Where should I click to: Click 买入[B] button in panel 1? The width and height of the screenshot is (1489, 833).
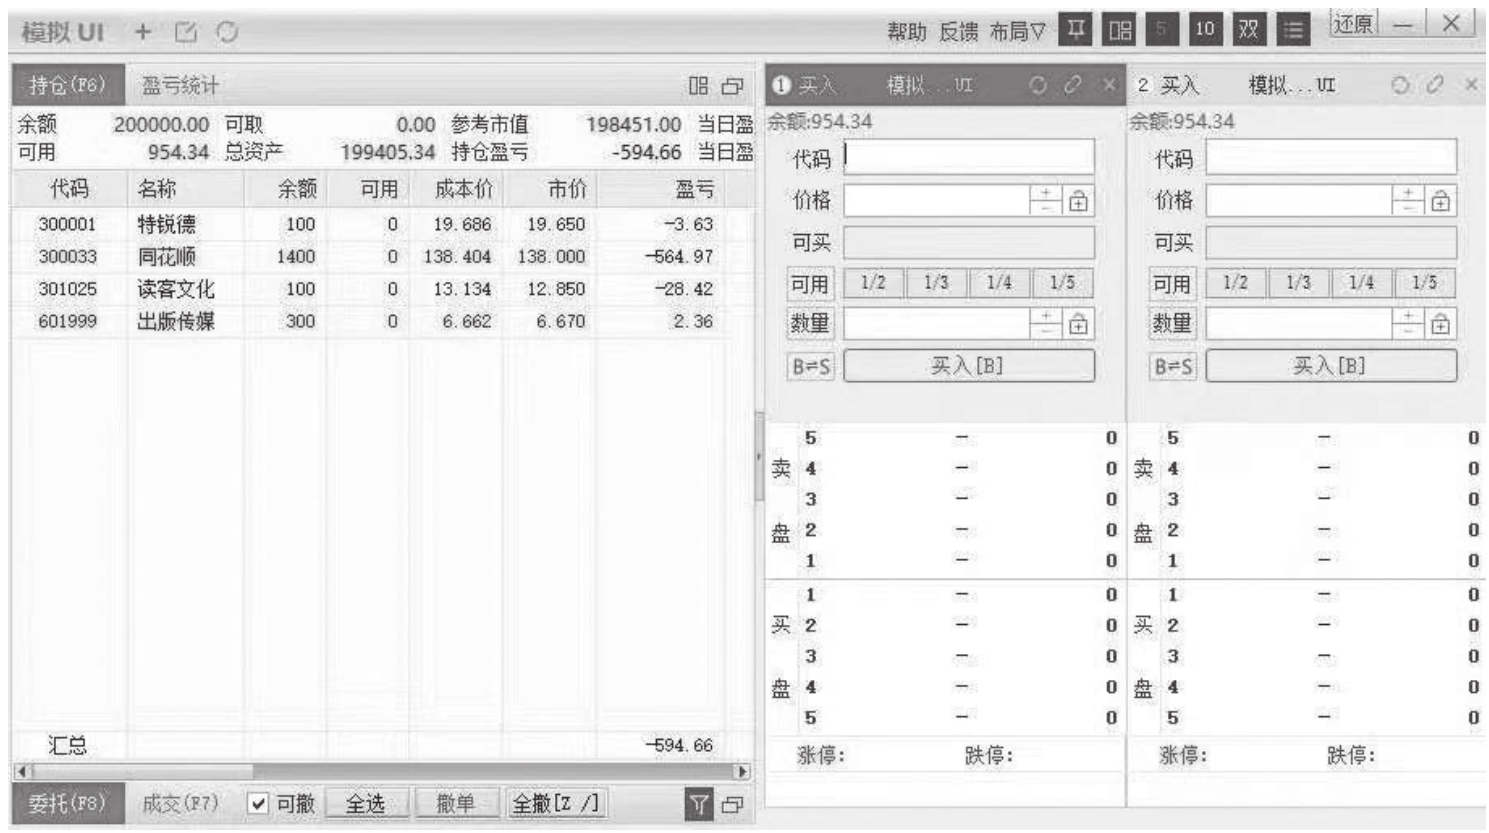click(969, 366)
